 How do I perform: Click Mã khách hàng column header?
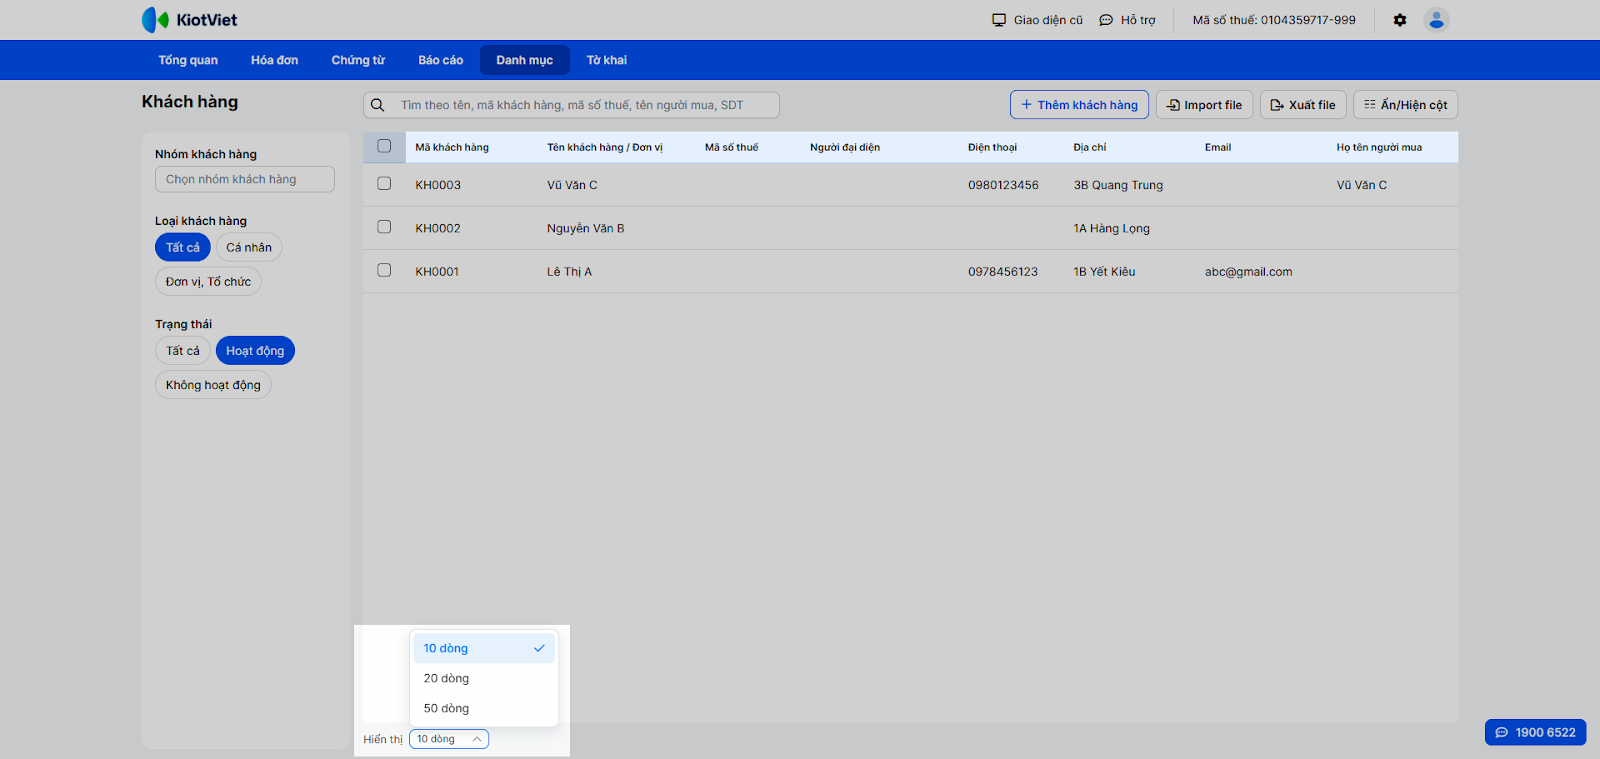pyautogui.click(x=452, y=147)
